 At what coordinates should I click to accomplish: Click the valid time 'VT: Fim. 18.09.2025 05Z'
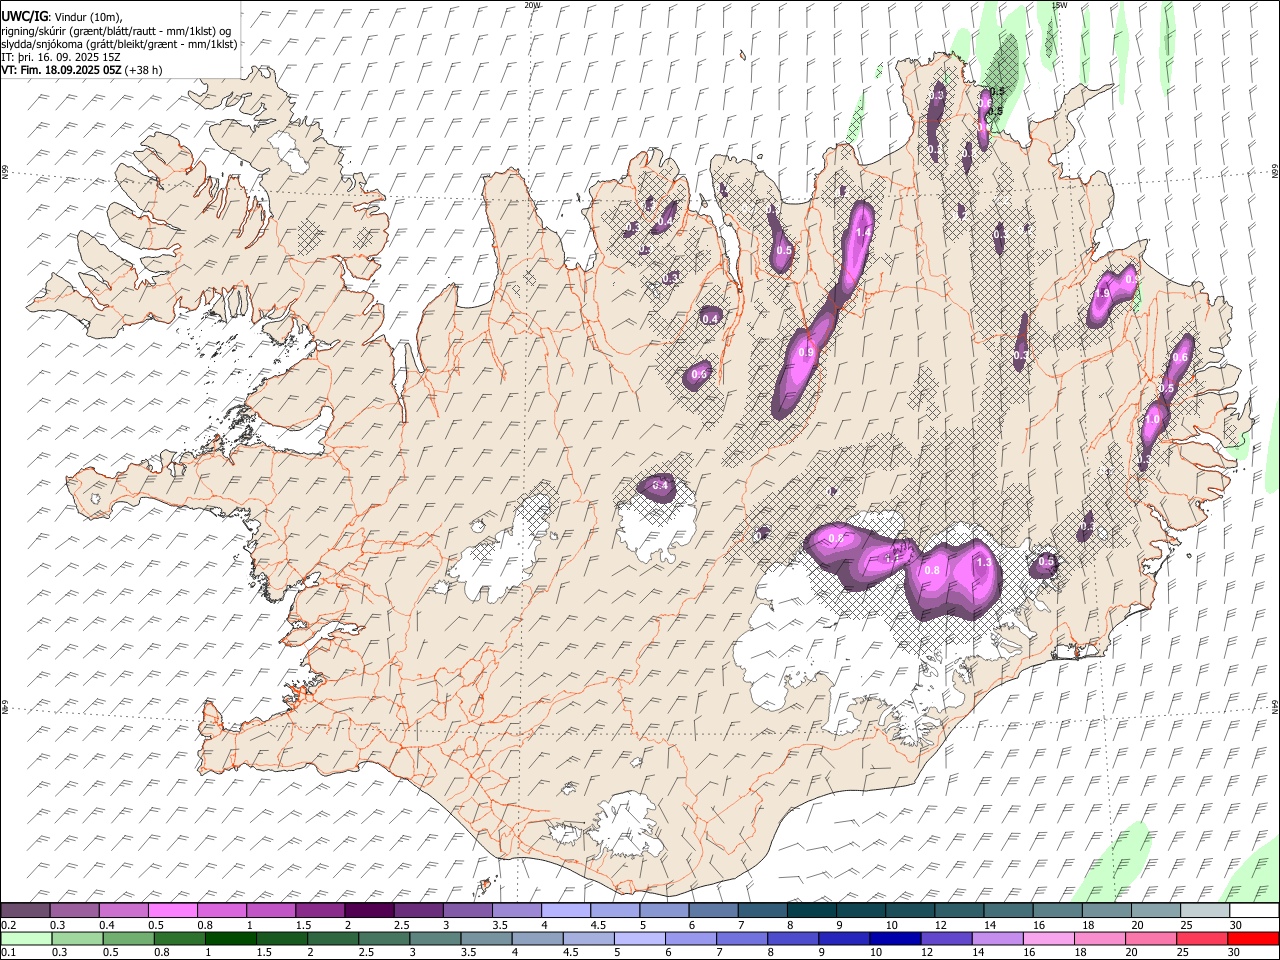[x=62, y=70]
